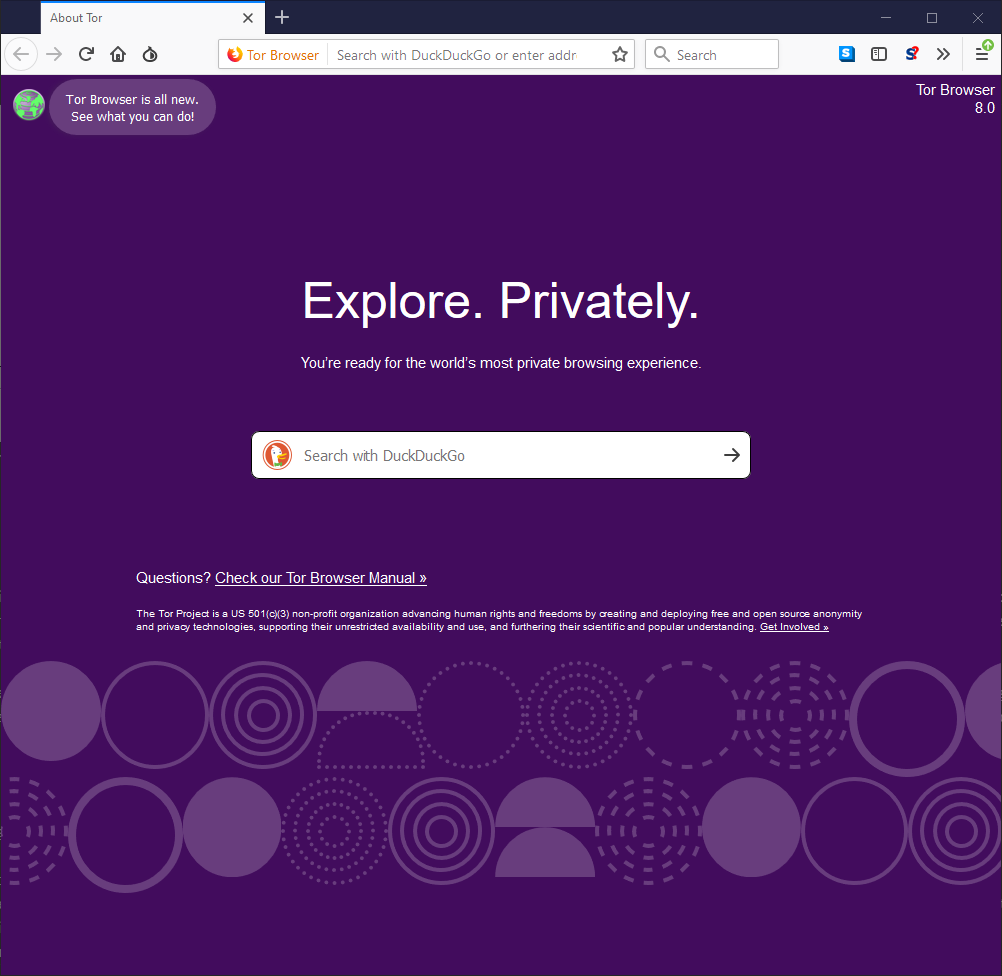Open the NoScript S icon
The image size is (1002, 976).
click(912, 54)
